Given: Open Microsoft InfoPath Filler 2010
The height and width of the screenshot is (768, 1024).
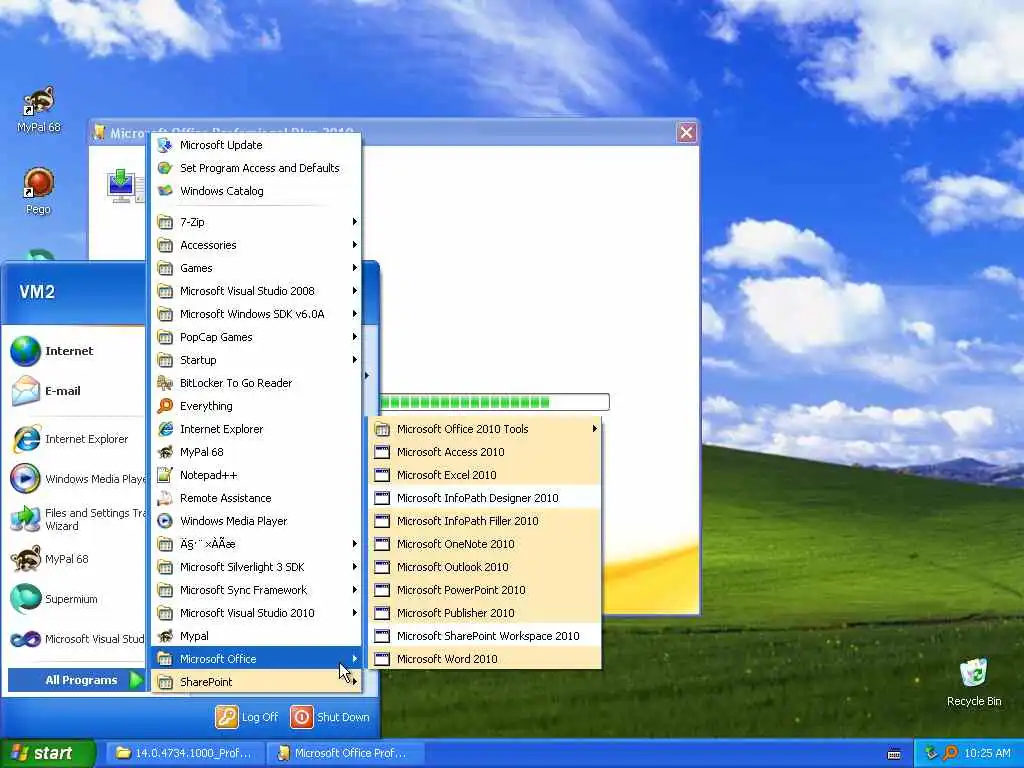Looking at the screenshot, I should coord(485,521).
